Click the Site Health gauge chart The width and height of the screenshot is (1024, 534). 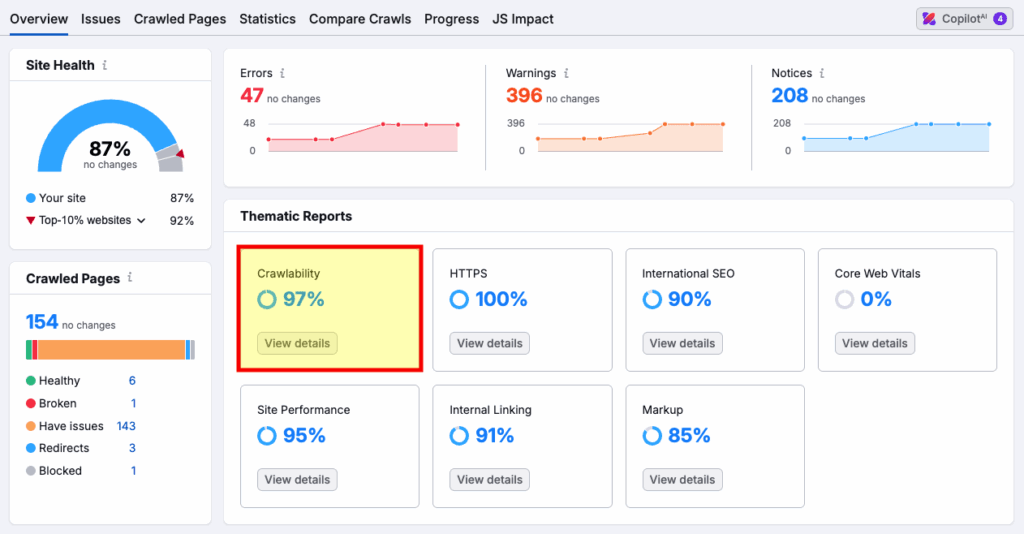[x=110, y=136]
